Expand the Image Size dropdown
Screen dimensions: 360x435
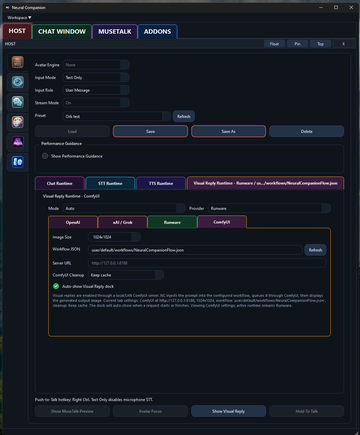click(114, 237)
